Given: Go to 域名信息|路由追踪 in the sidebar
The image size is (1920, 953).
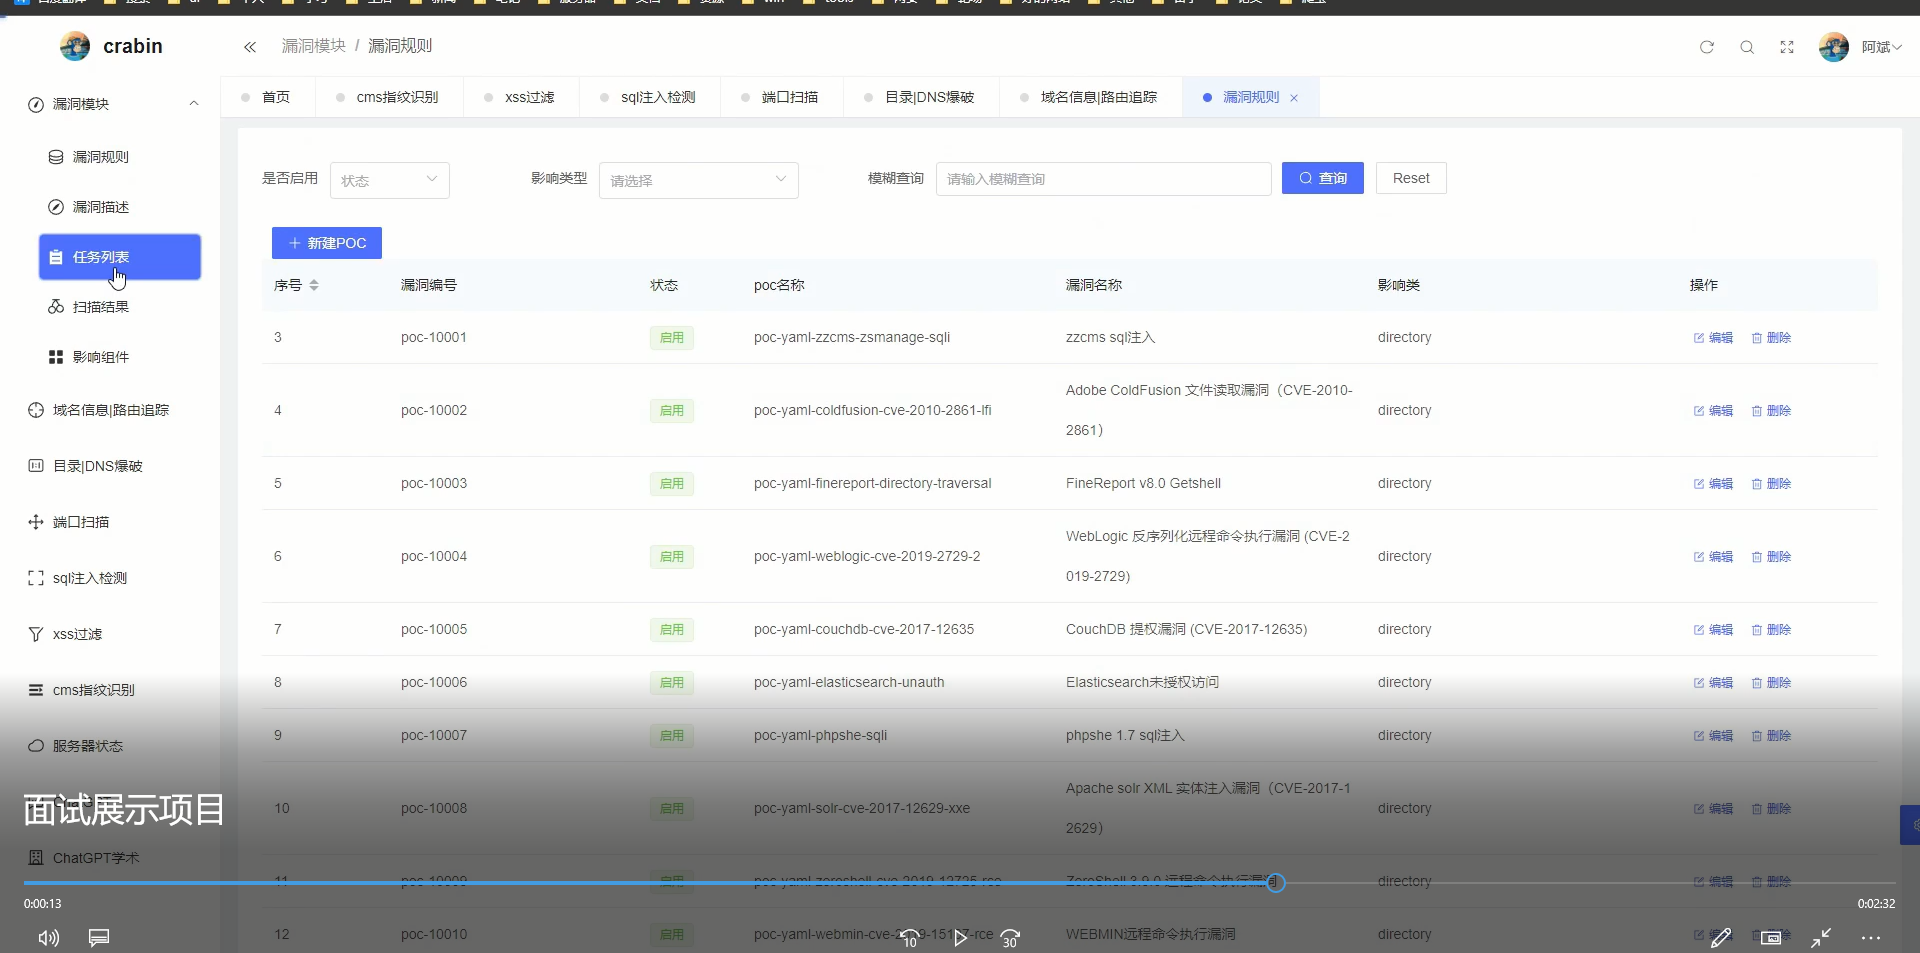Looking at the screenshot, I should tap(110, 410).
